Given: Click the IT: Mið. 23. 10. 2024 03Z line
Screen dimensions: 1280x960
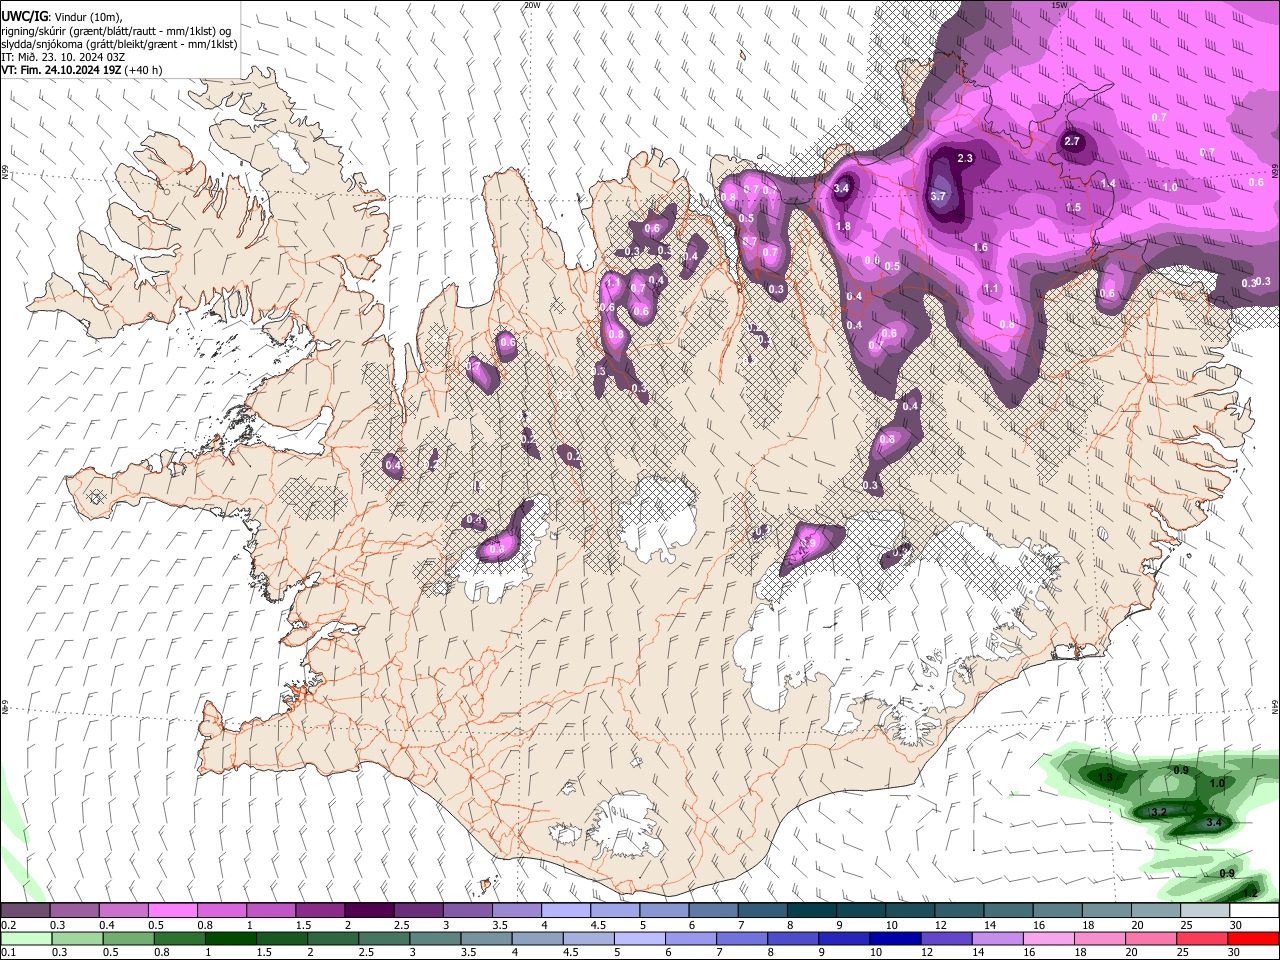Looking at the screenshot, I should pyautogui.click(x=63, y=57).
